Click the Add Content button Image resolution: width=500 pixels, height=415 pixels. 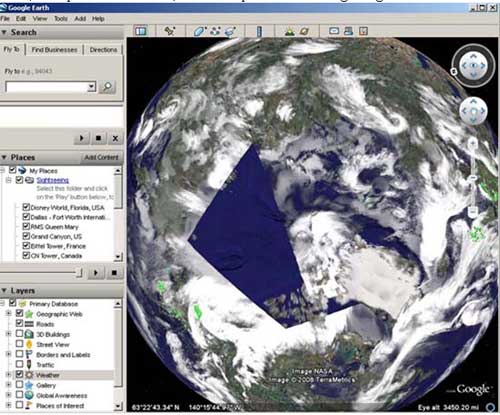[x=101, y=157]
